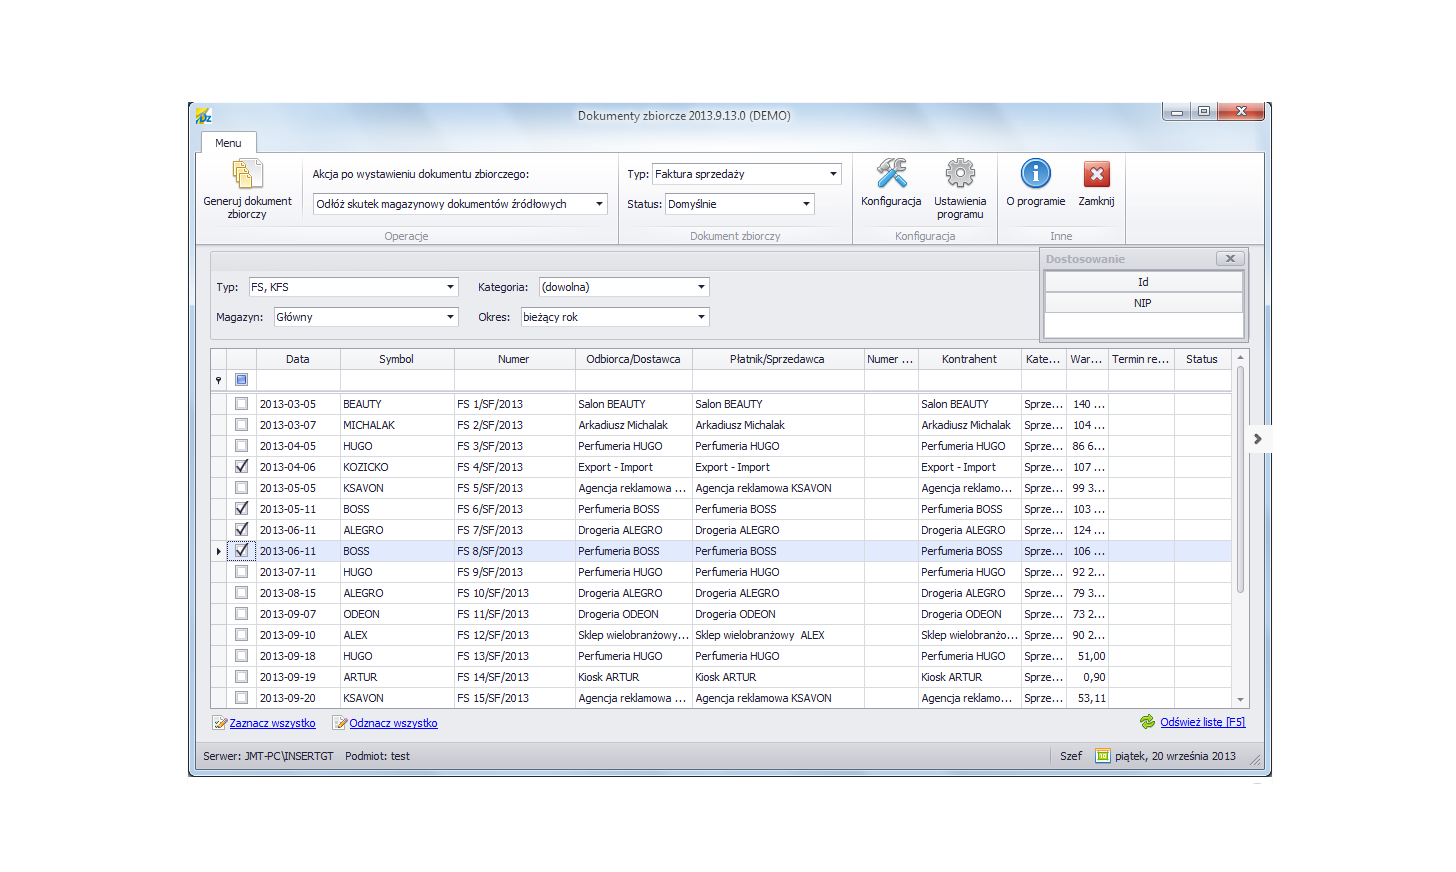Click the application logo in title bar

tap(204, 116)
